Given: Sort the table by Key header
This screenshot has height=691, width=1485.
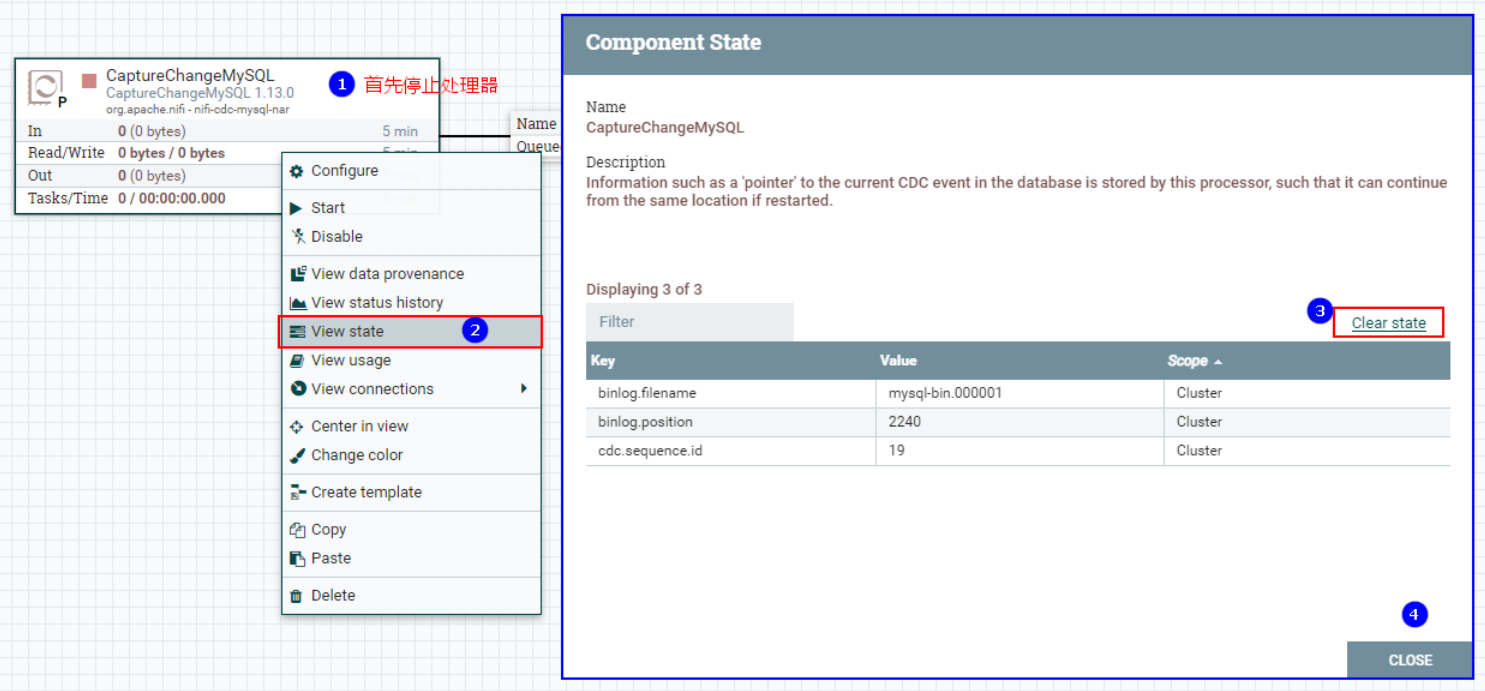Looking at the screenshot, I should click(x=602, y=361).
